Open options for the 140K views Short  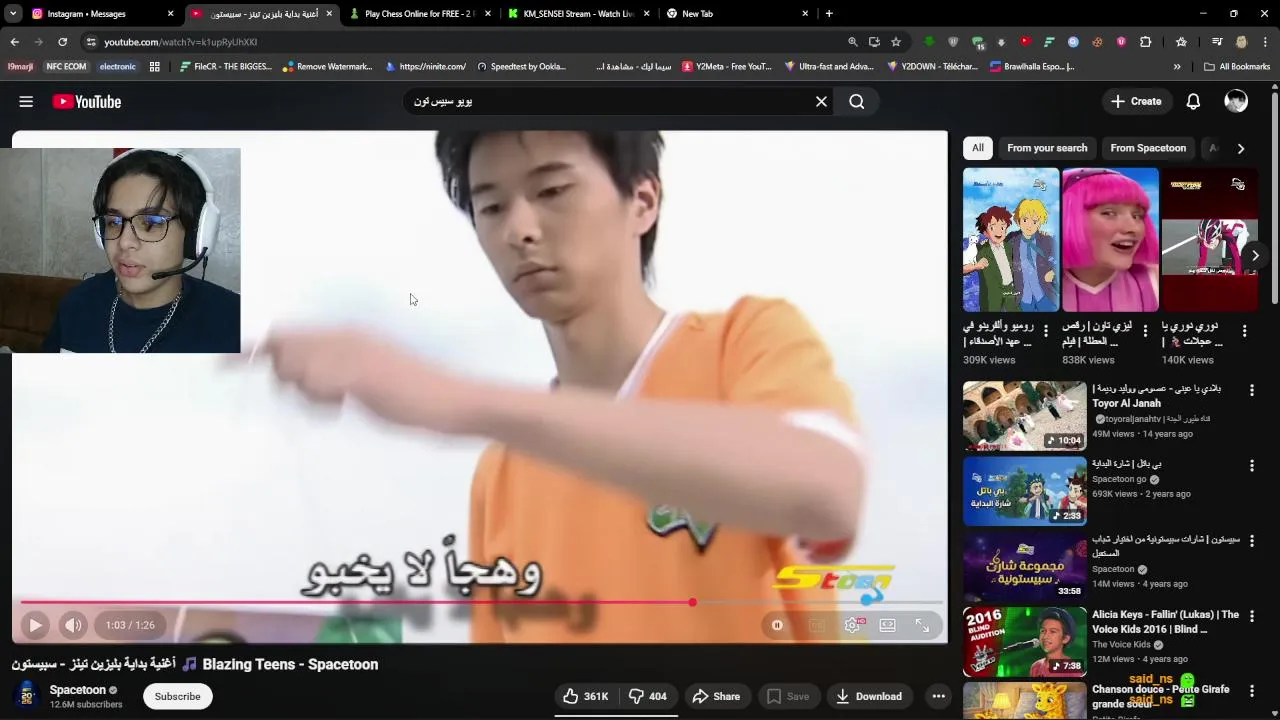click(1244, 331)
